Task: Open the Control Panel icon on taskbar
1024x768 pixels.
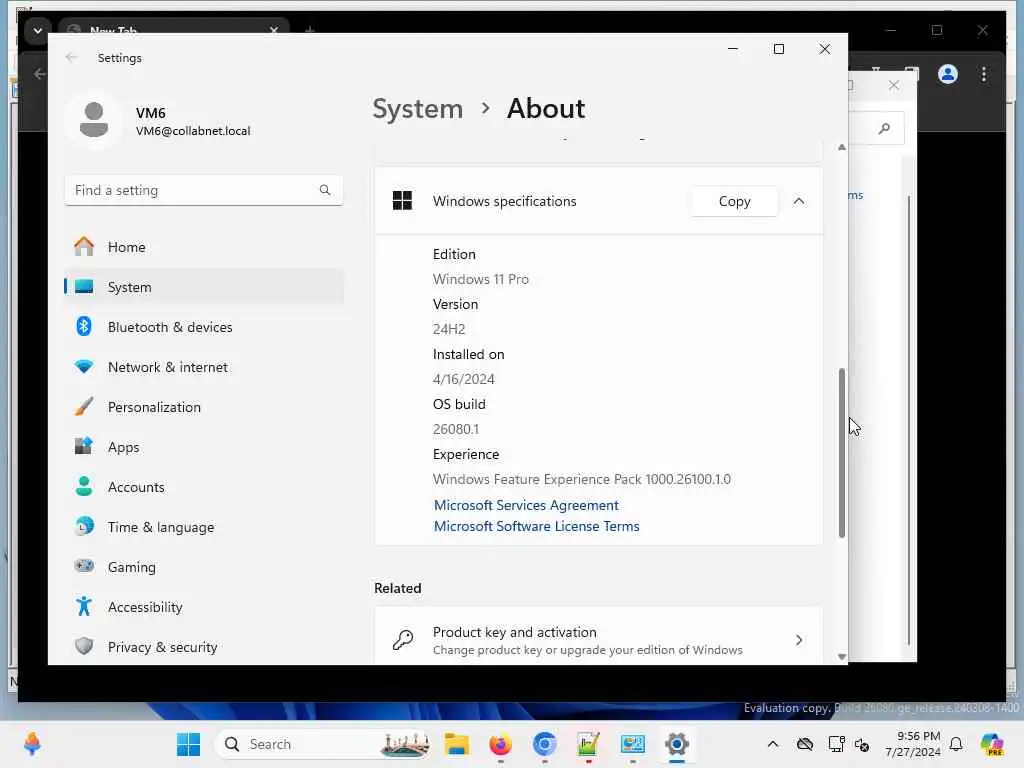Action: [633, 744]
